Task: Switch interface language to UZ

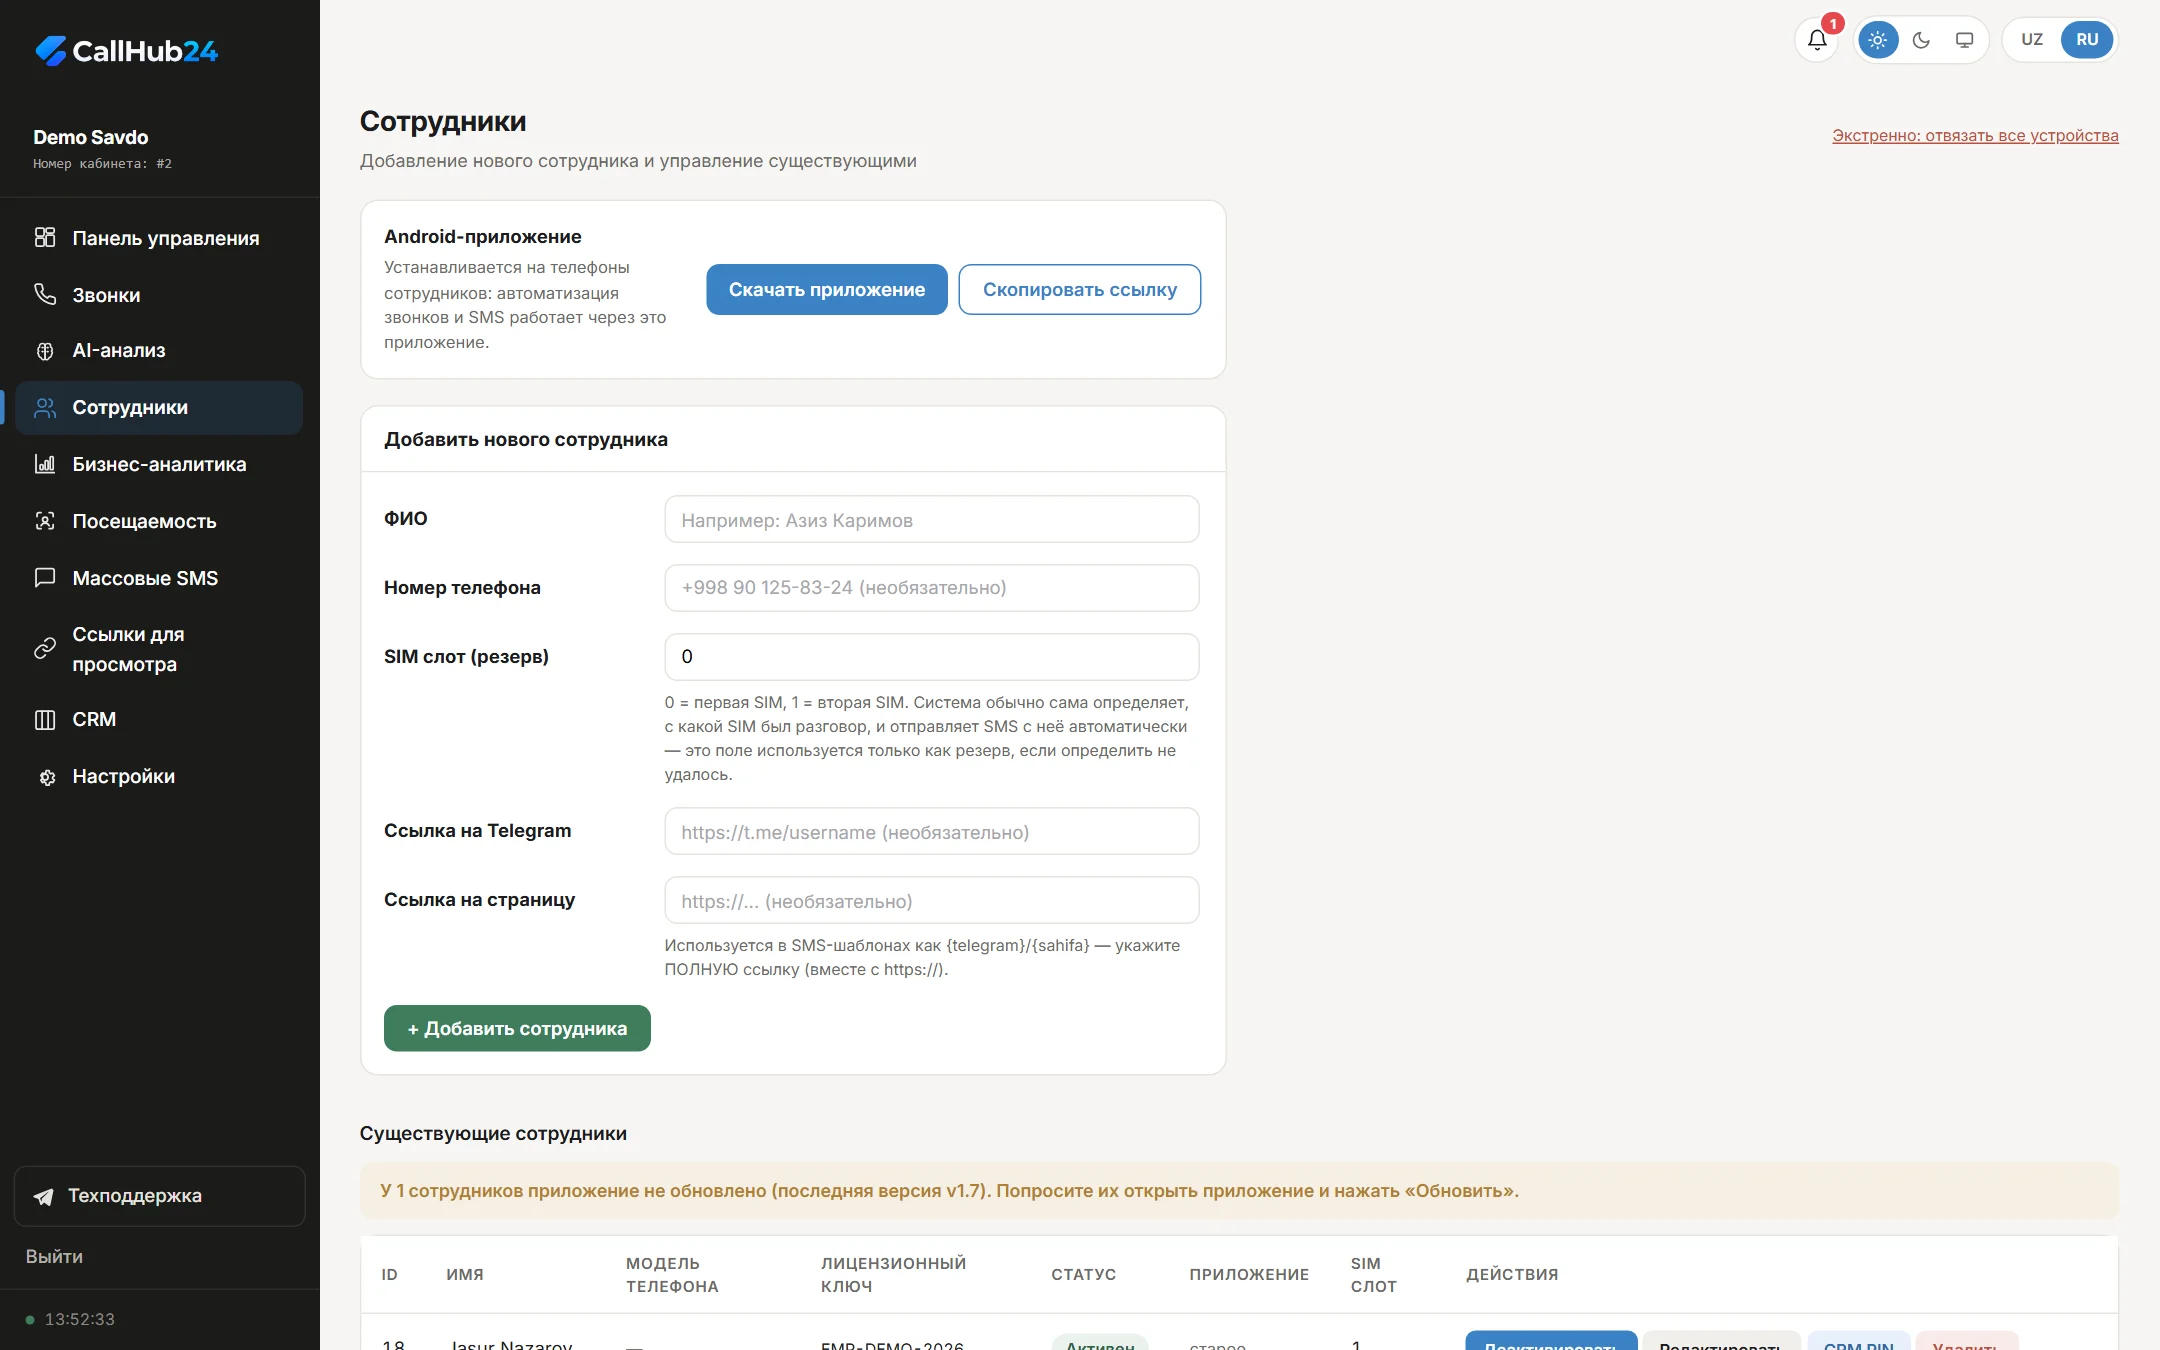Action: tap(2031, 40)
